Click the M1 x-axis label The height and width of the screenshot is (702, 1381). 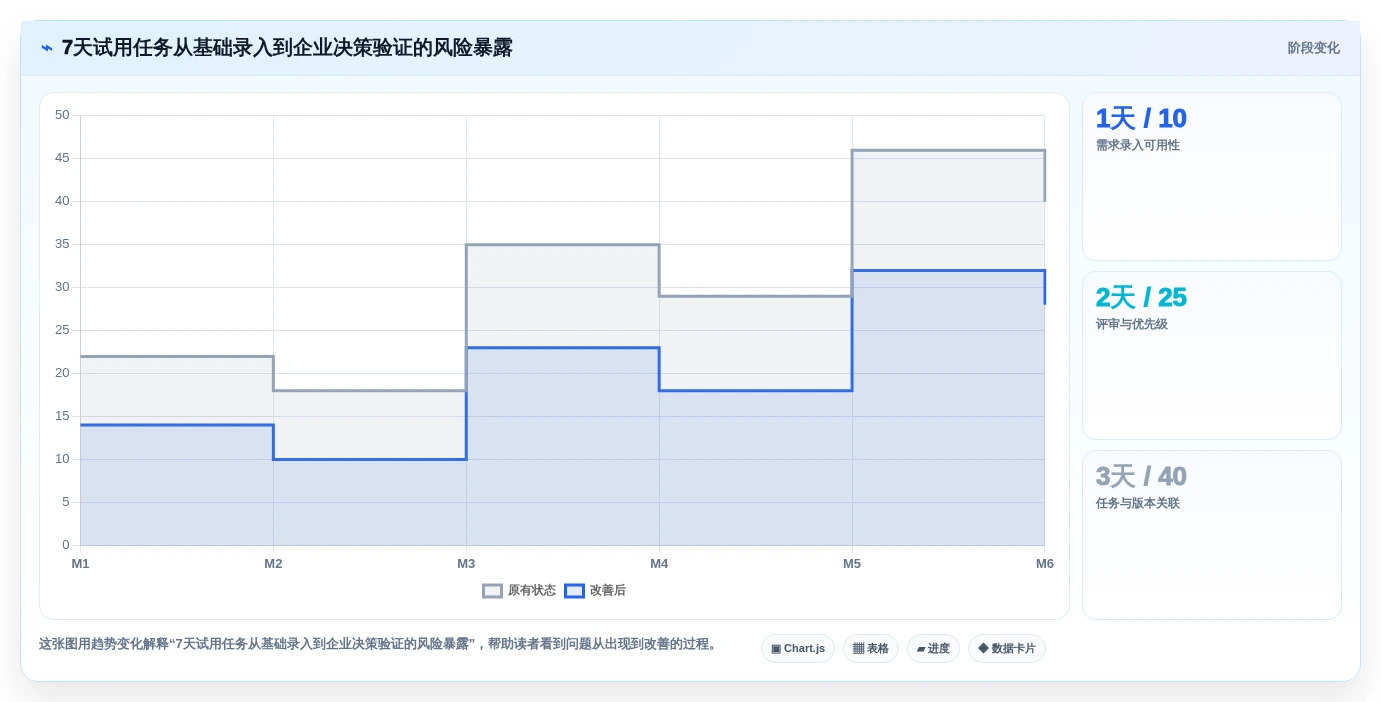tap(80, 564)
